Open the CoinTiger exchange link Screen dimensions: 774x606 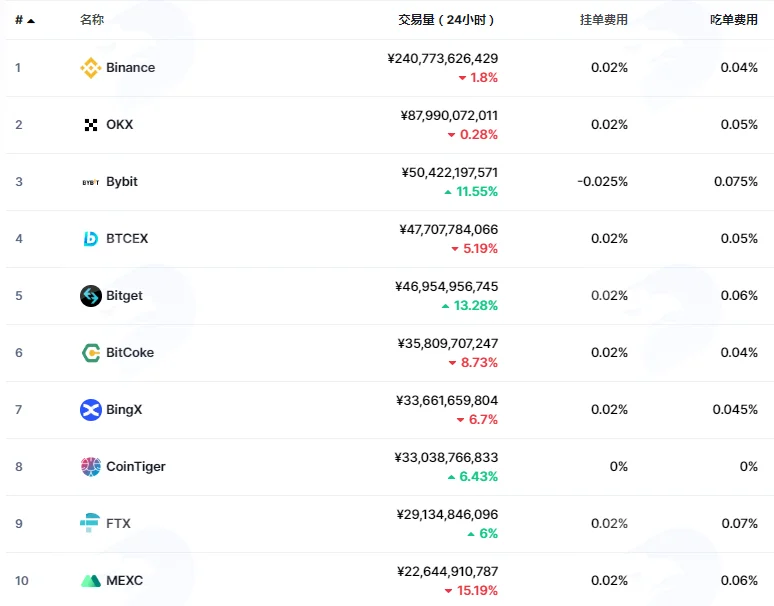coord(136,466)
